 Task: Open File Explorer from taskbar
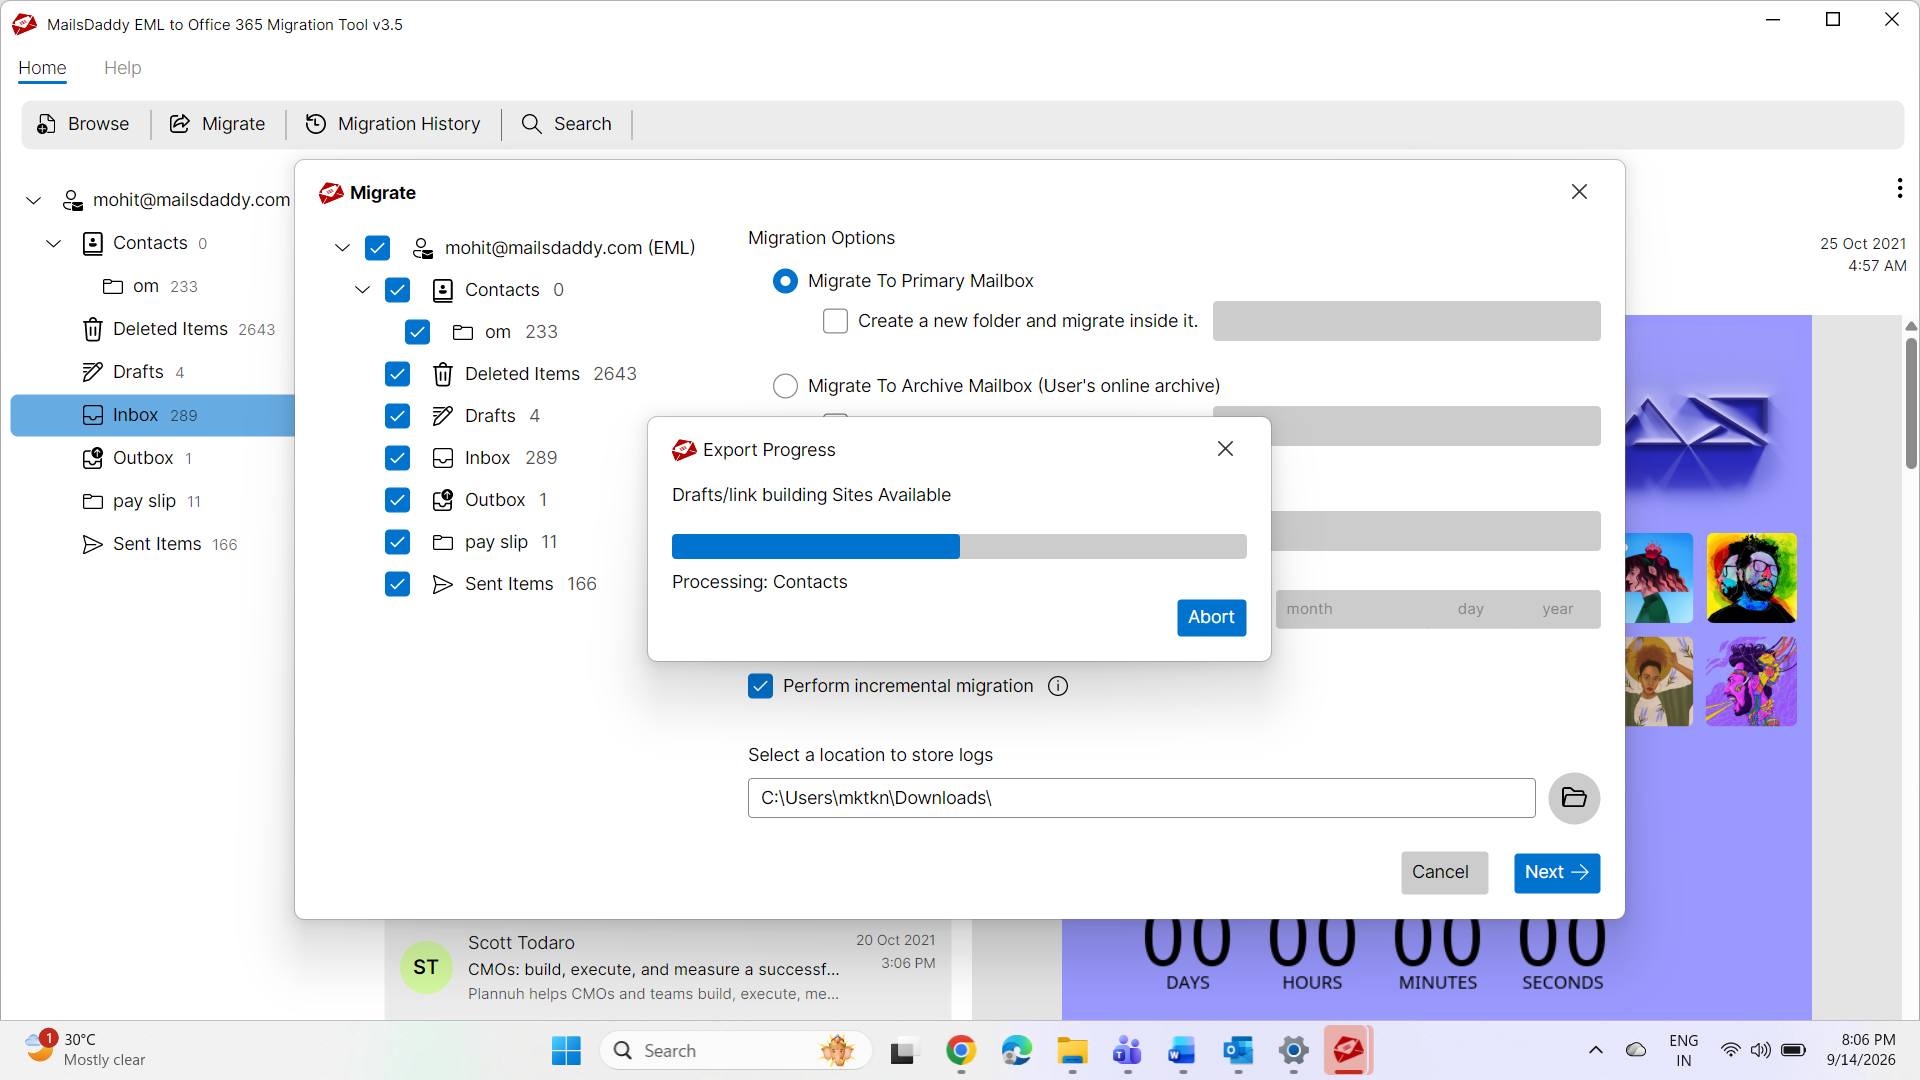pyautogui.click(x=1072, y=1051)
